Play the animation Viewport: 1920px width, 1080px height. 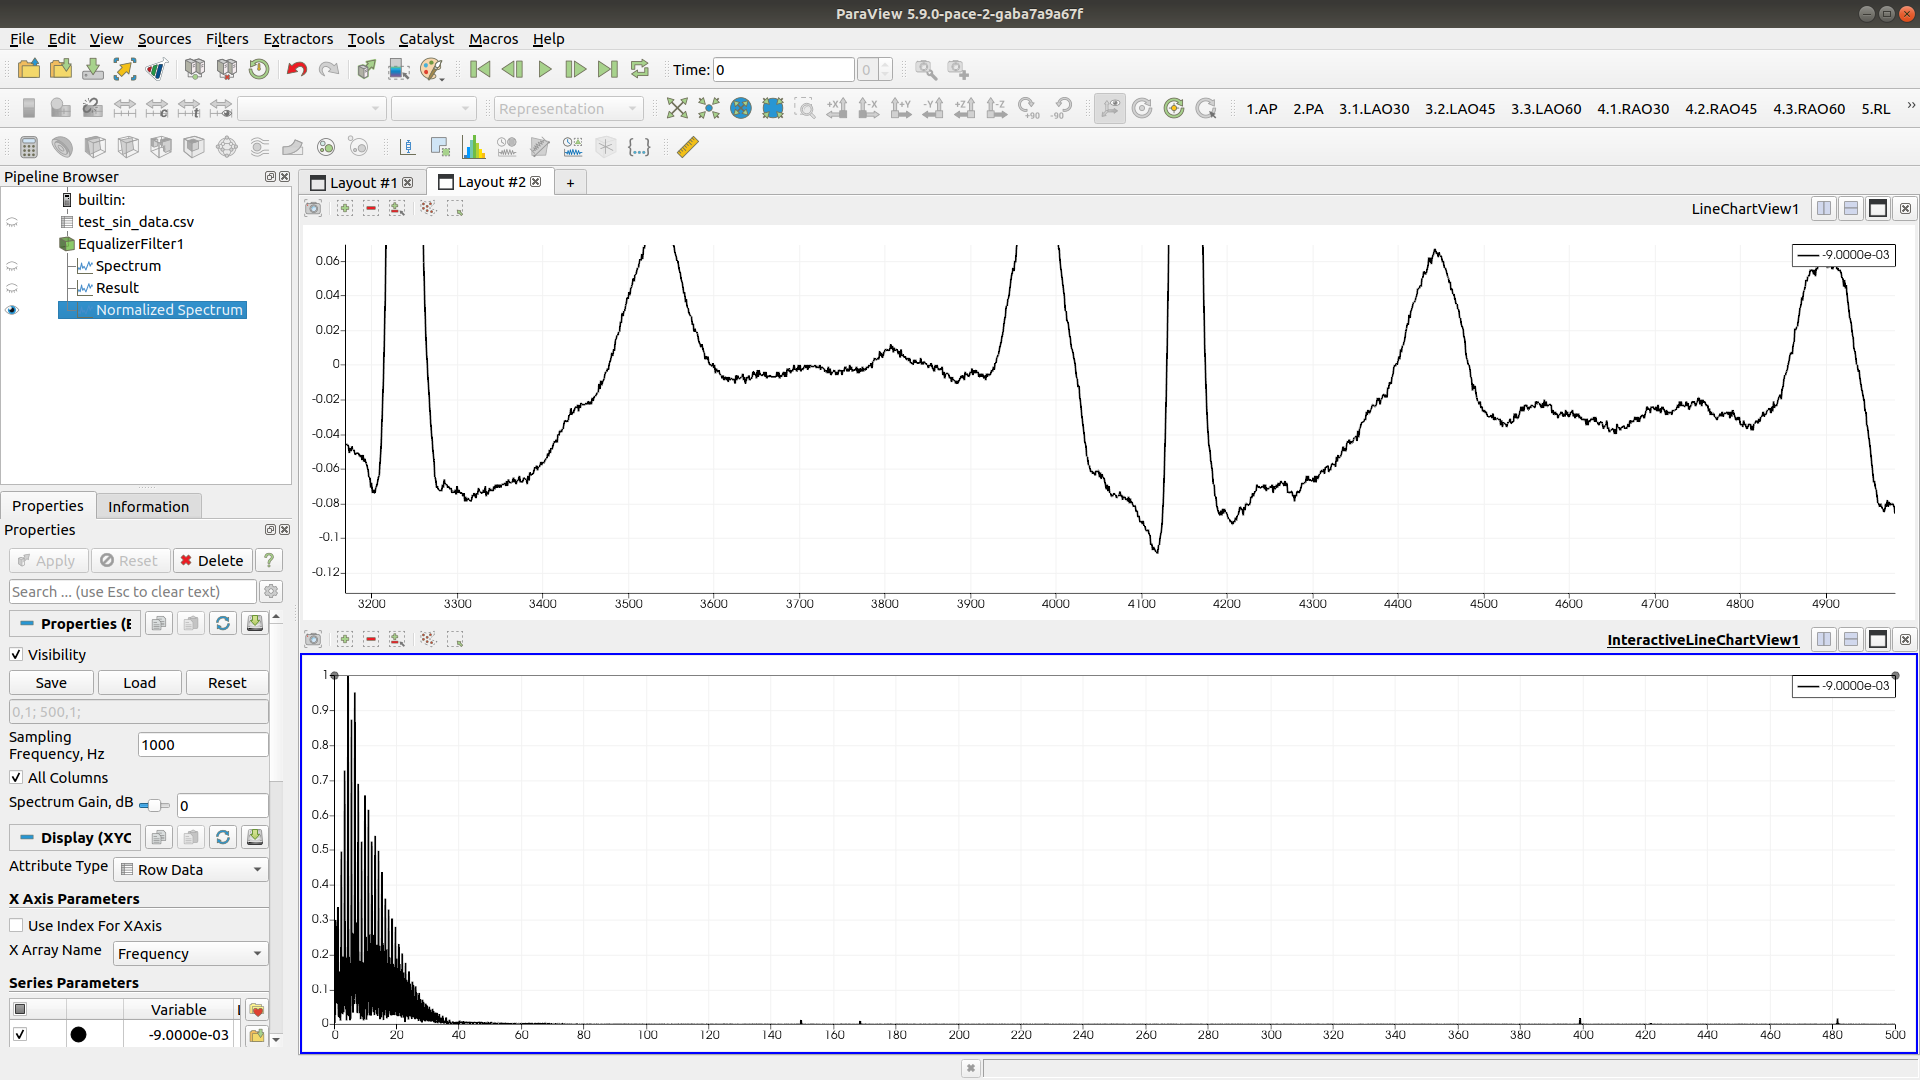click(x=545, y=69)
